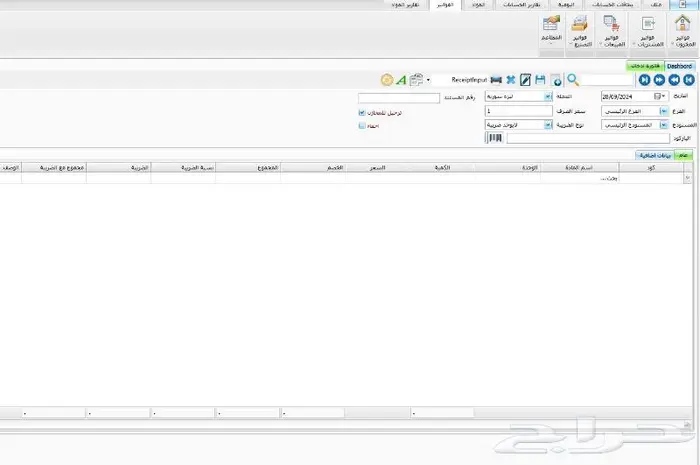700x465 pixels.
Task: Click the document number input field
Action: (399, 98)
